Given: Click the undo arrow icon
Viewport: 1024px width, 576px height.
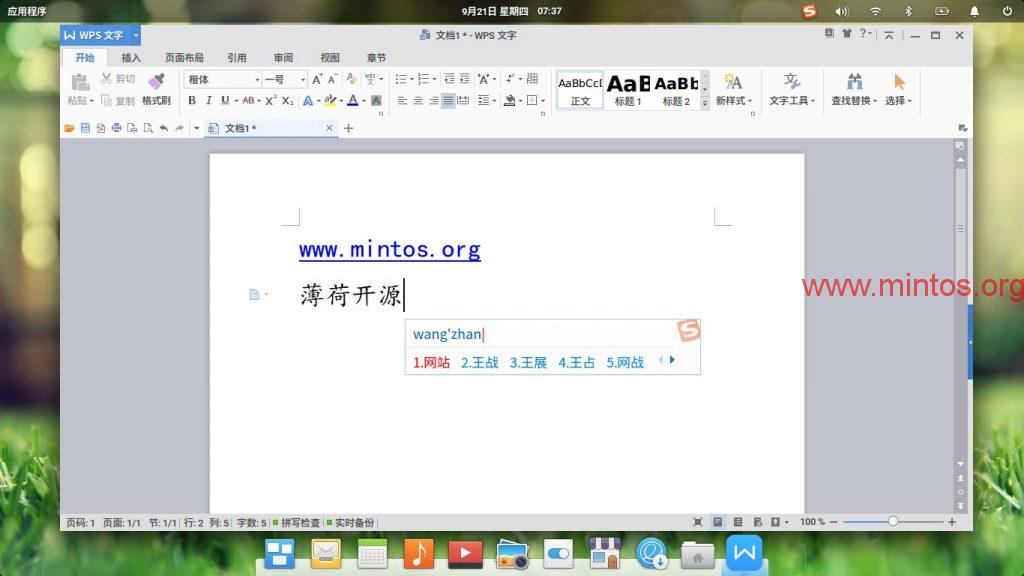Looking at the screenshot, I should point(164,128).
